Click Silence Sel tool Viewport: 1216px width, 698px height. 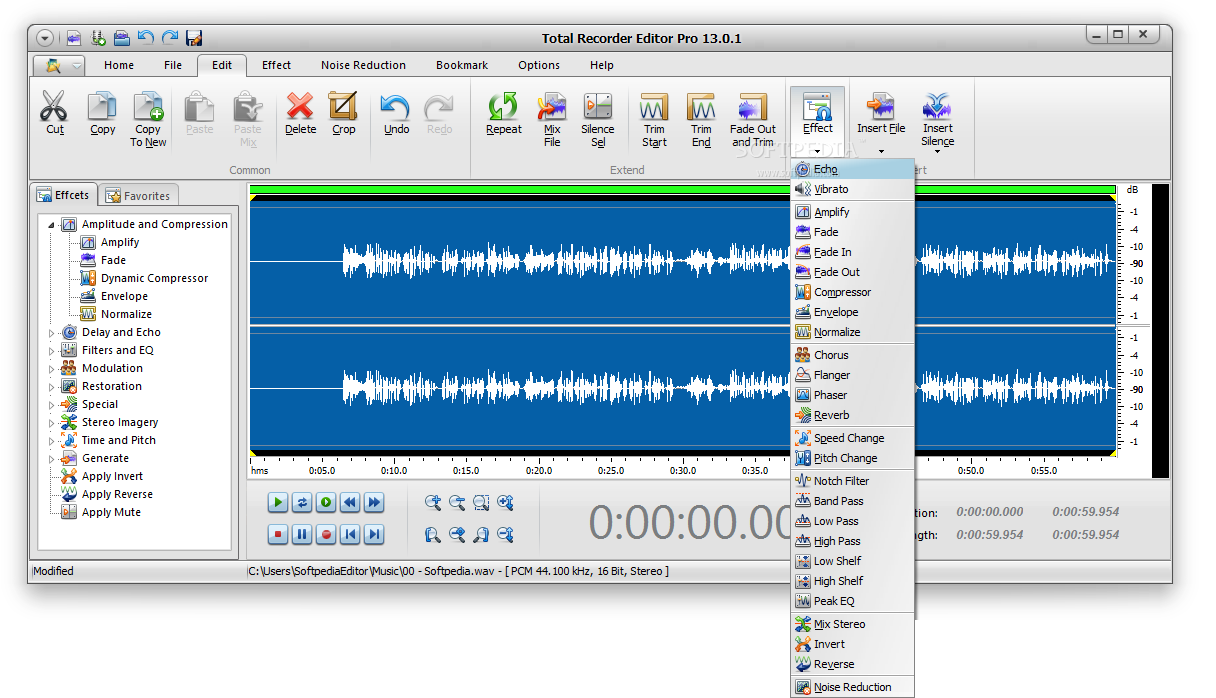coord(598,120)
